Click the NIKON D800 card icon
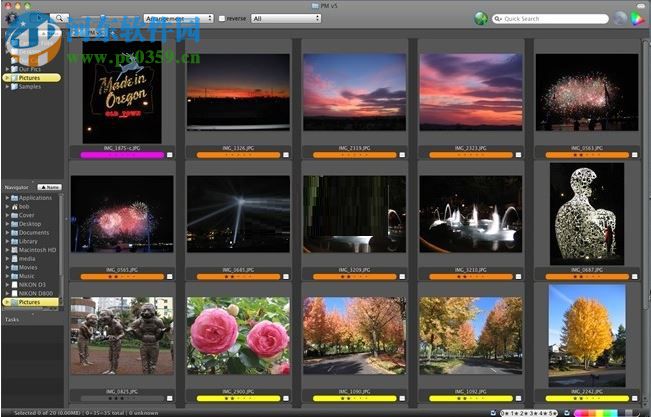 pos(15,293)
